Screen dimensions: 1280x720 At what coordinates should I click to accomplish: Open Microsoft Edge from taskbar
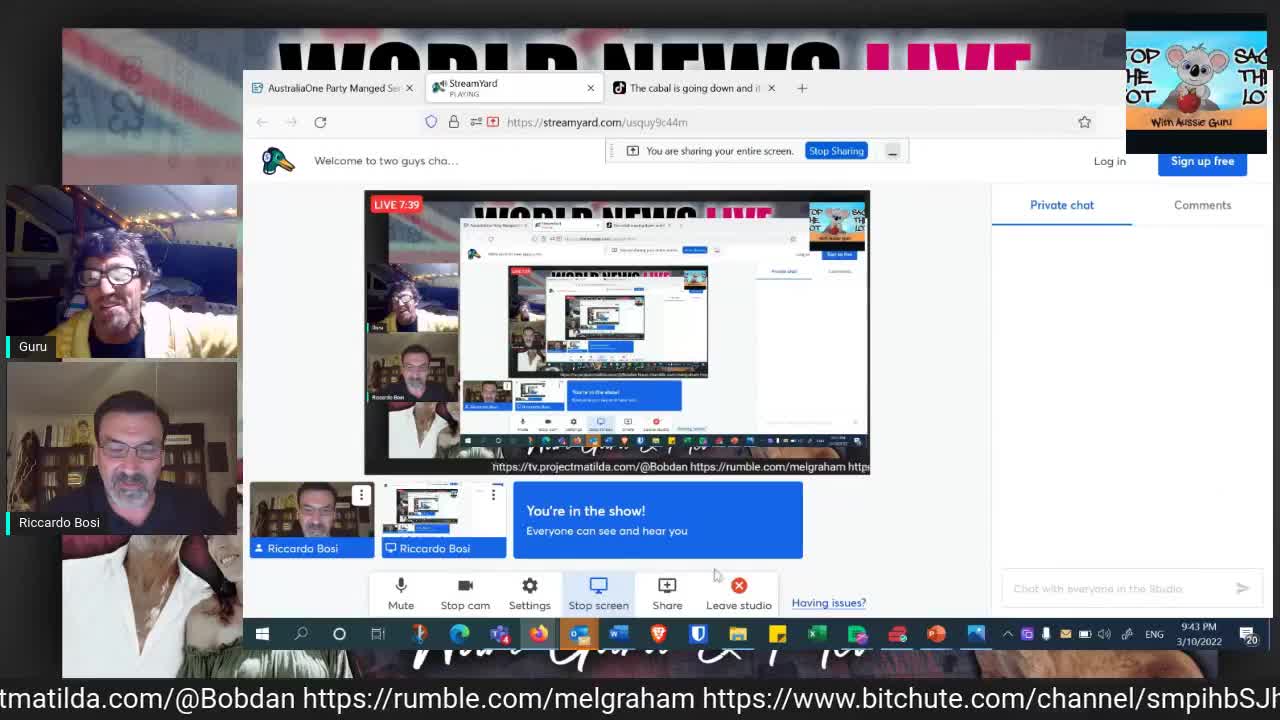coord(459,634)
